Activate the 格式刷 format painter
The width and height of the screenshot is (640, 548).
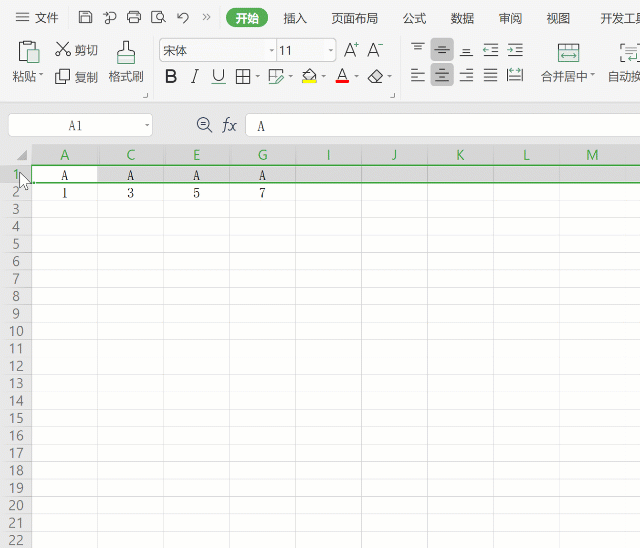(x=126, y=62)
